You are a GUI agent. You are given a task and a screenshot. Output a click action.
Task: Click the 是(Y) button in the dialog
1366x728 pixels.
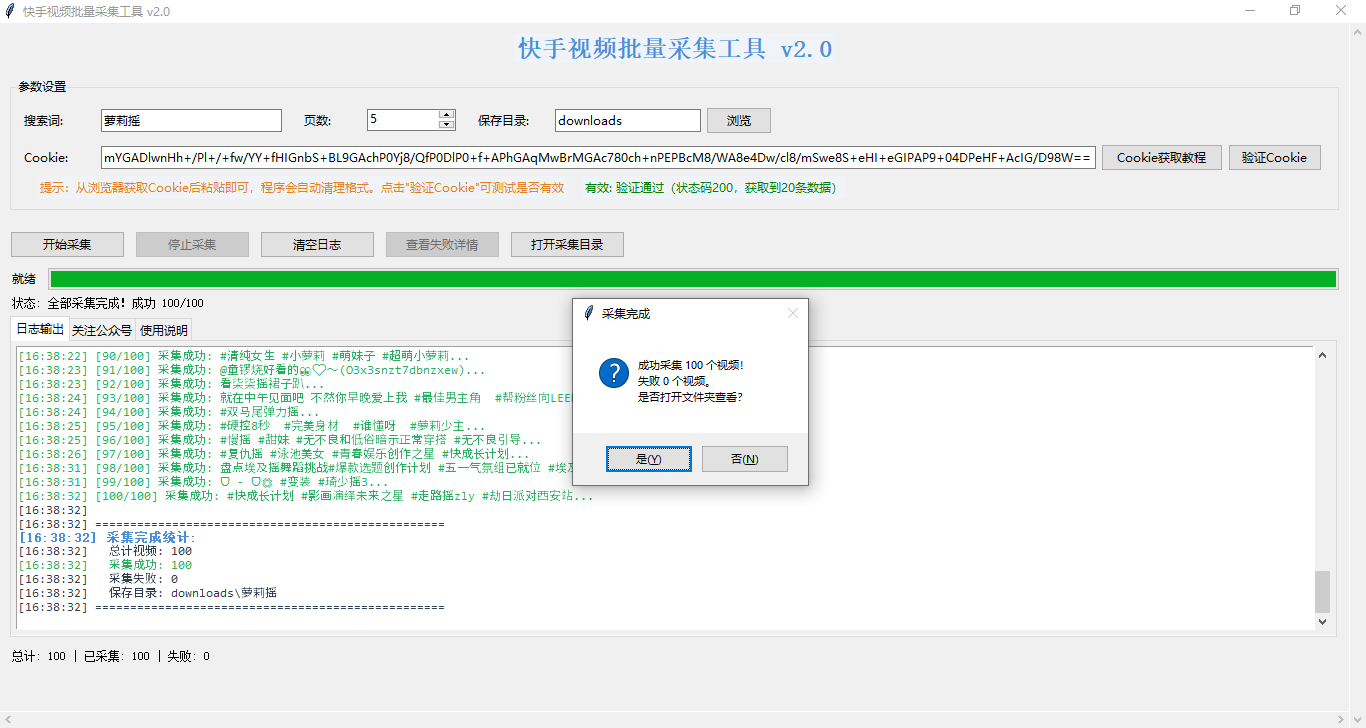(x=648, y=459)
